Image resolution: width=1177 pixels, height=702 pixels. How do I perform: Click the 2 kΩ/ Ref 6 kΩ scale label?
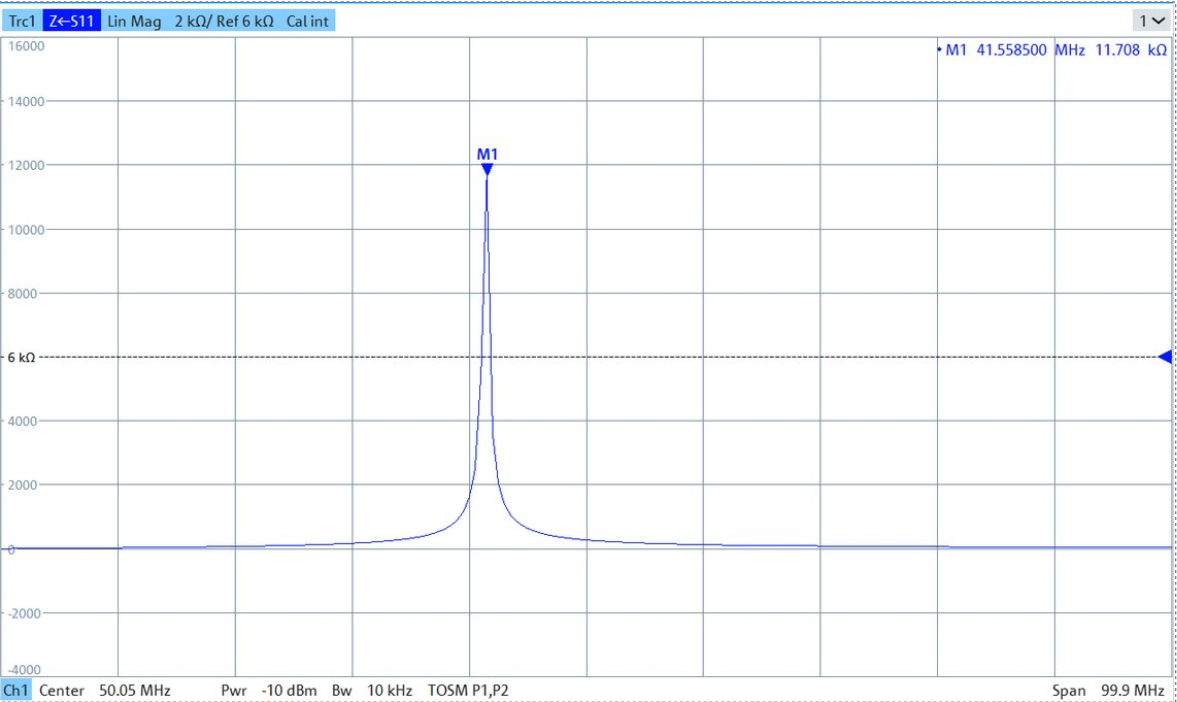click(224, 21)
